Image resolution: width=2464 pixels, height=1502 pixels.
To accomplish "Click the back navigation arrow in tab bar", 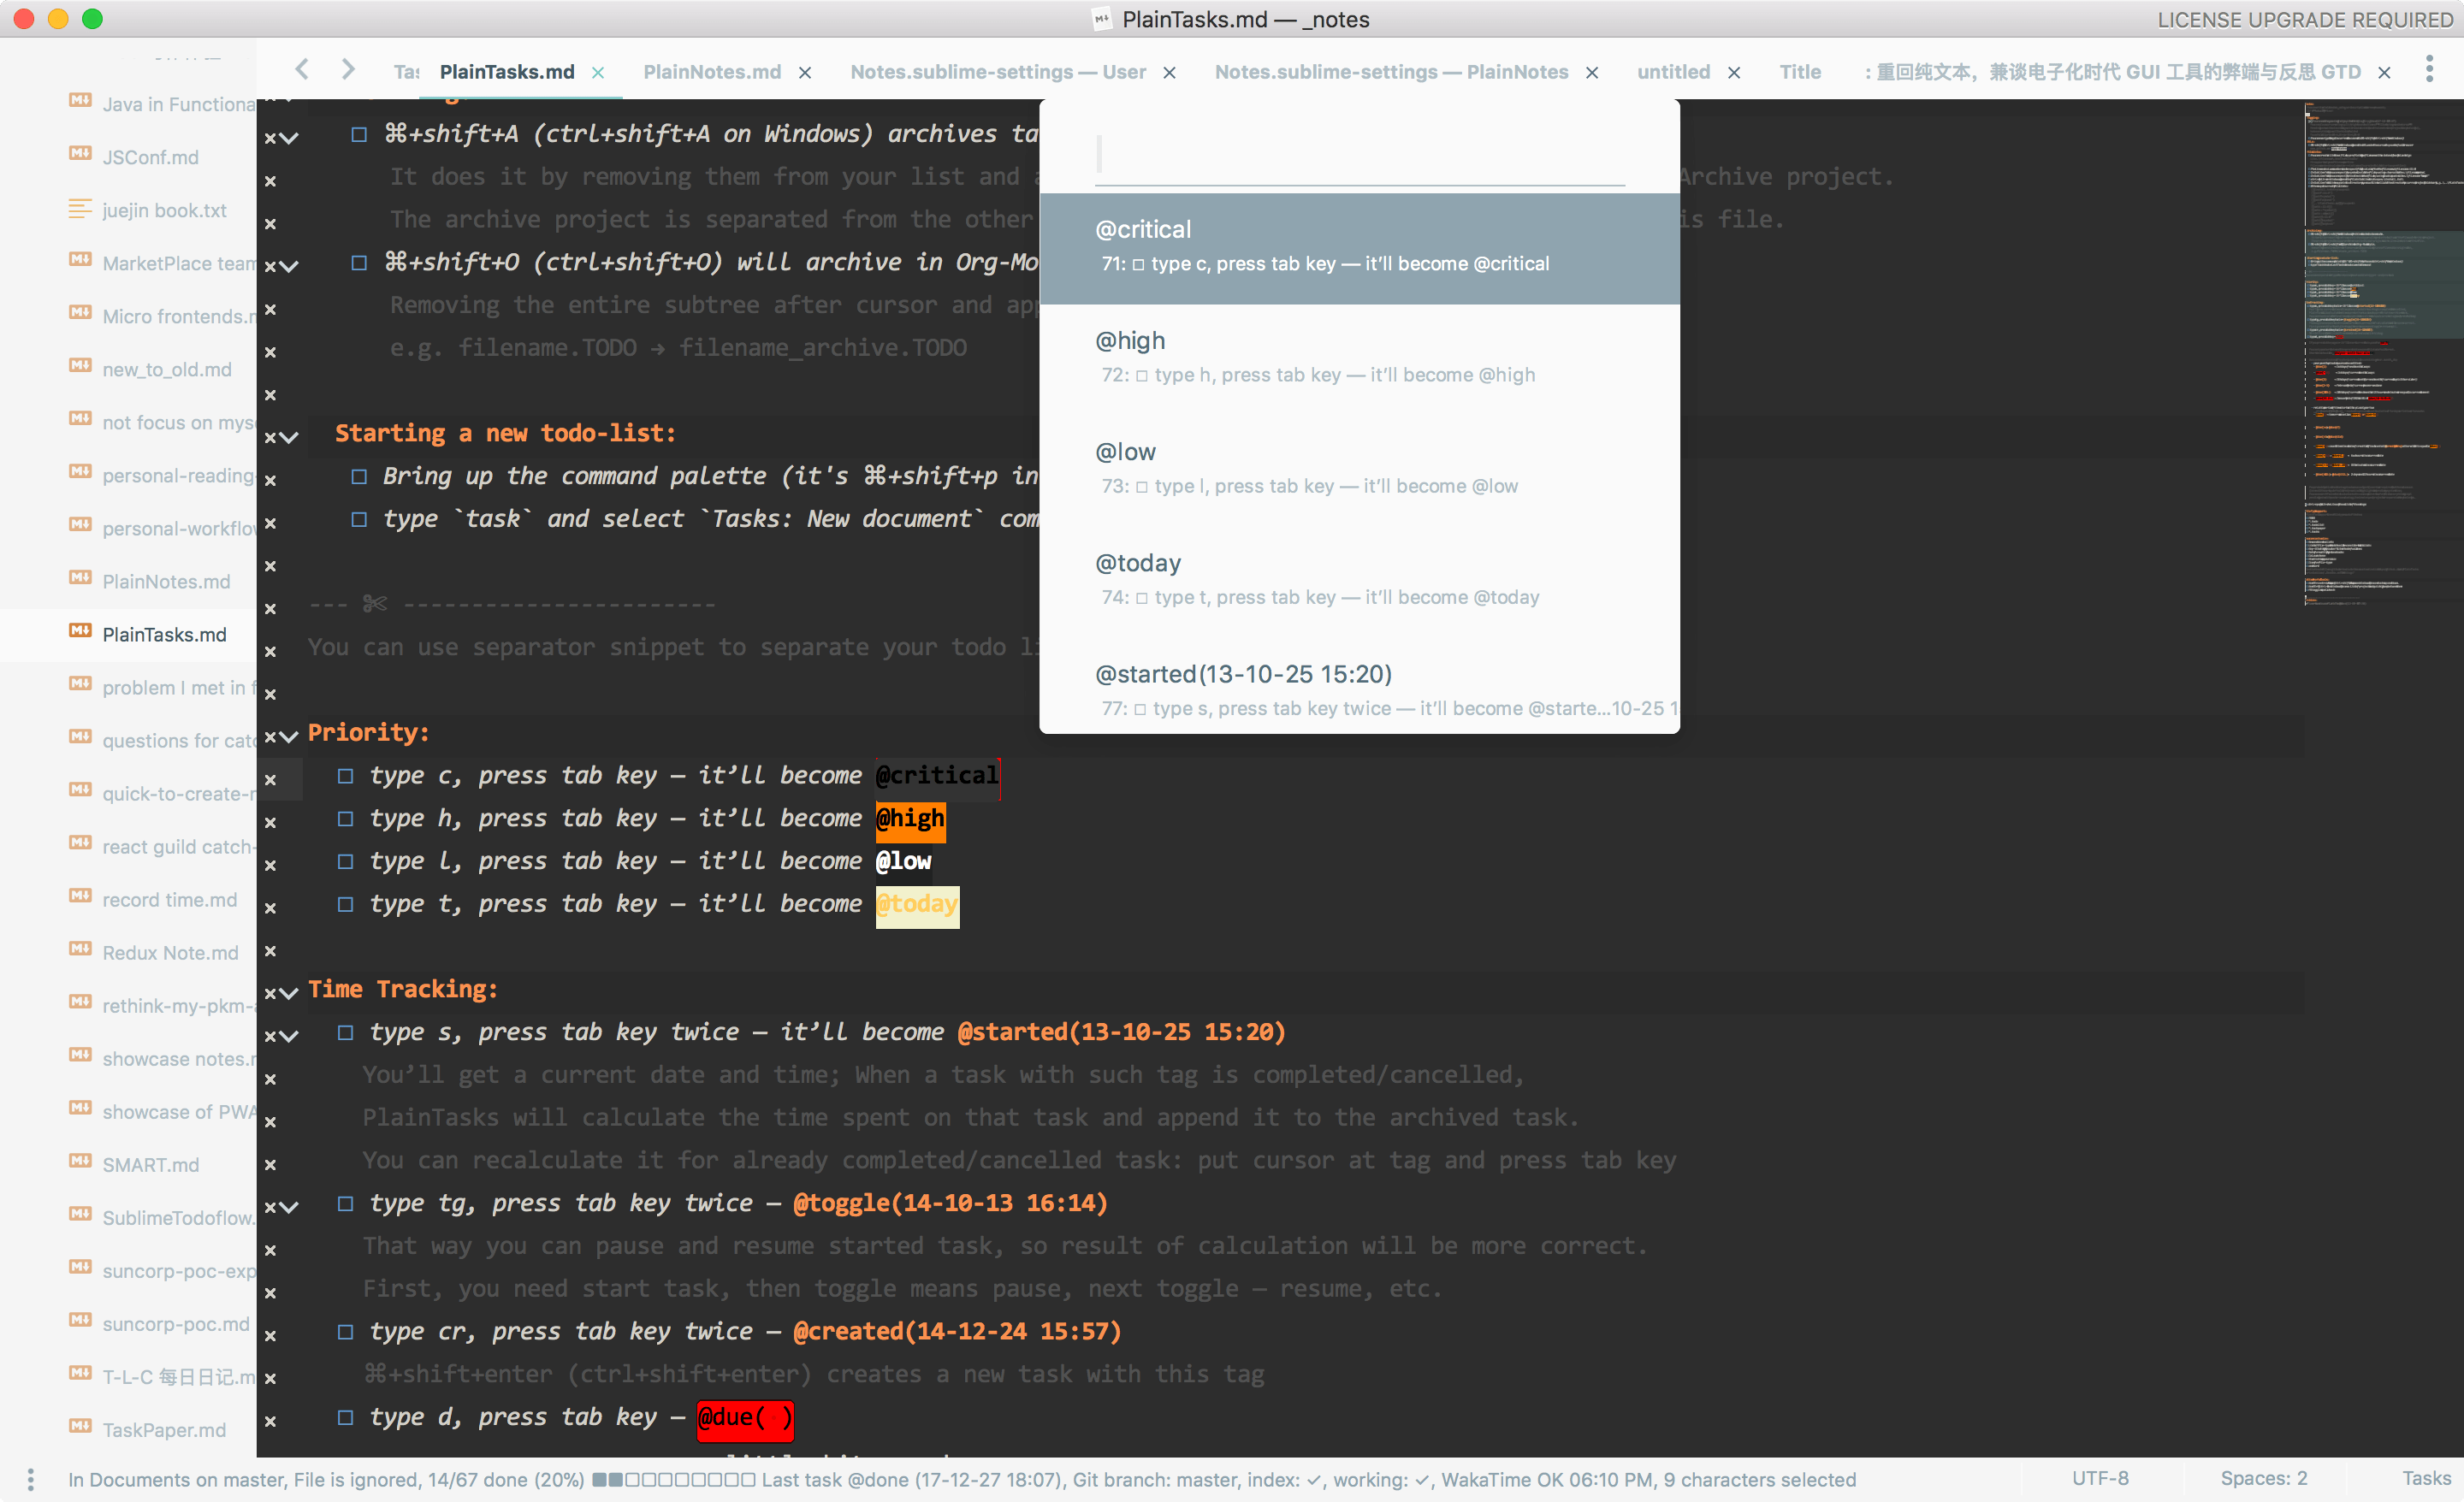I will (x=302, y=69).
